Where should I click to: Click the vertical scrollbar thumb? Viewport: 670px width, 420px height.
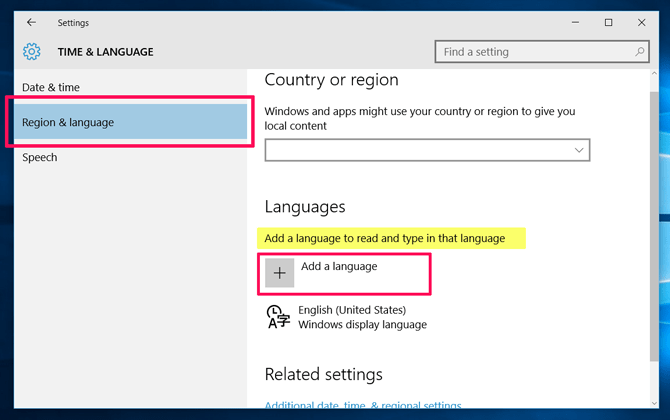(654, 226)
